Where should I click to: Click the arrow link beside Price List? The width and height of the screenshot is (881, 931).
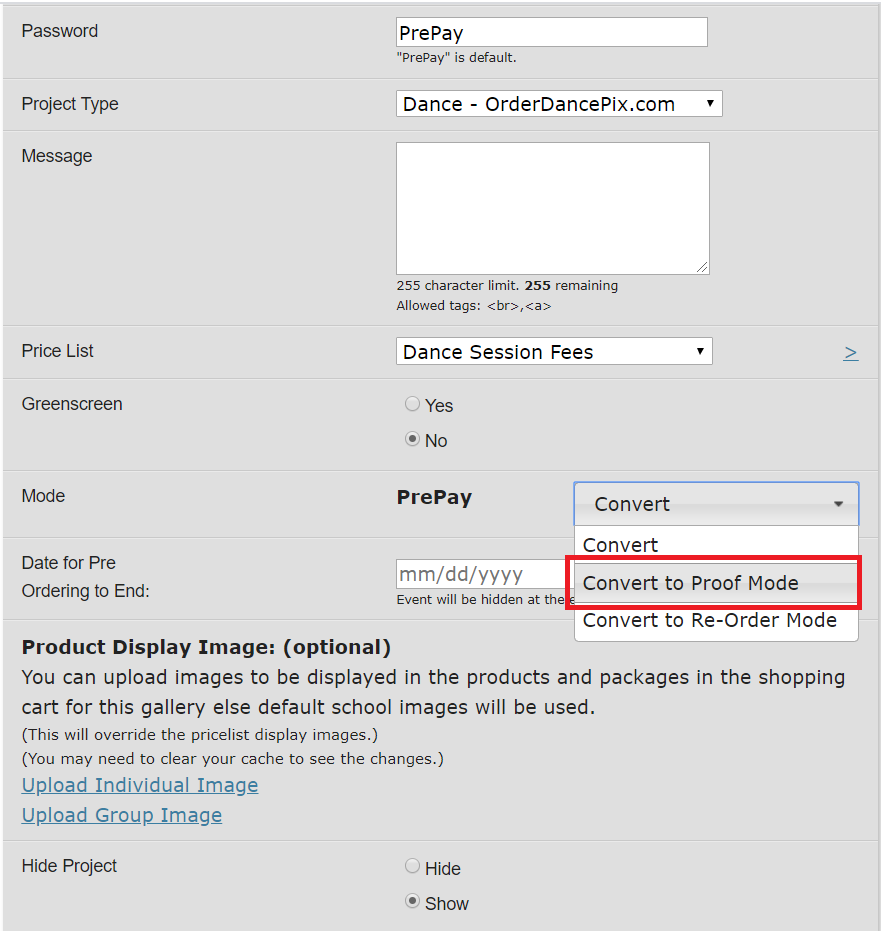850,353
